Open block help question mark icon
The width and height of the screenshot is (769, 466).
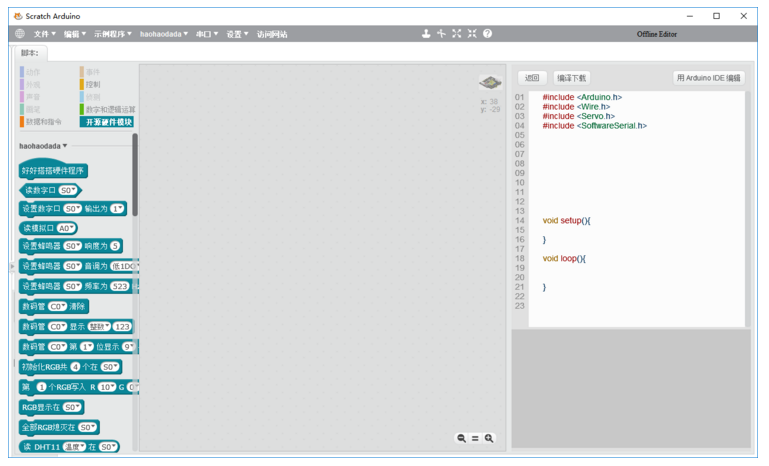pyautogui.click(x=487, y=33)
